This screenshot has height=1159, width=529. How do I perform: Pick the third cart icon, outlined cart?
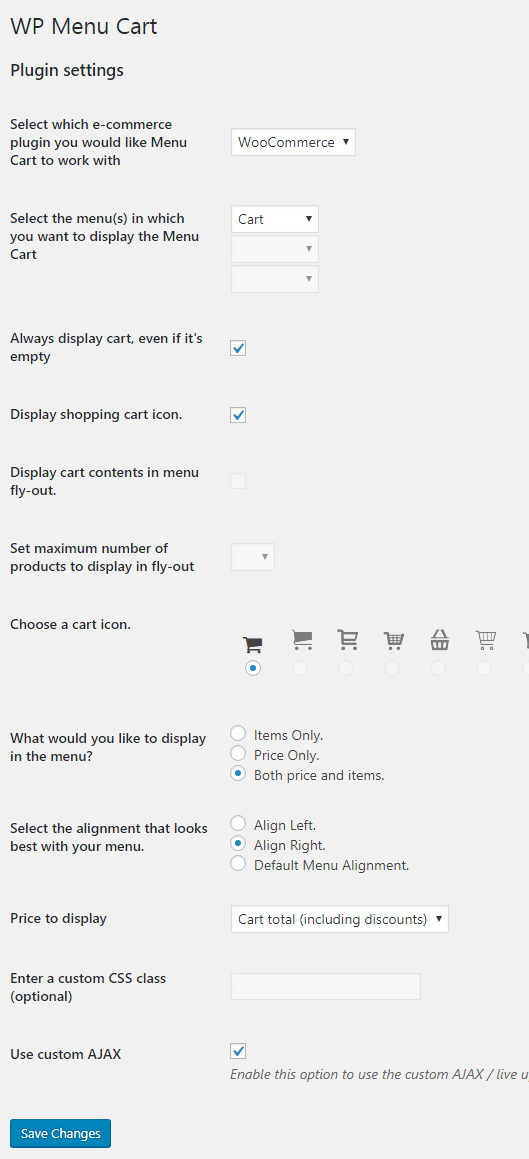[x=347, y=639]
